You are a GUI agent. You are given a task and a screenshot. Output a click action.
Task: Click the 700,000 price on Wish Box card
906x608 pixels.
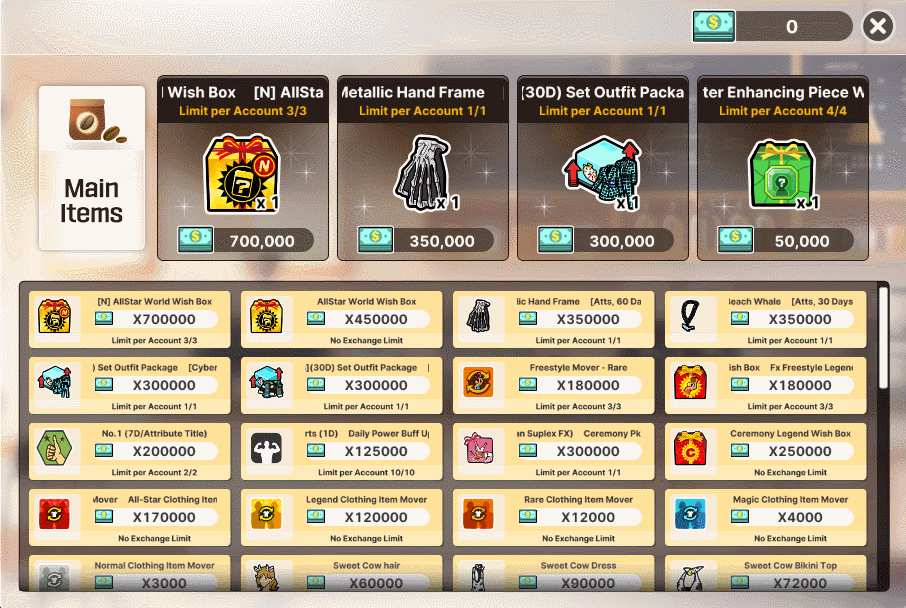[x=262, y=241]
